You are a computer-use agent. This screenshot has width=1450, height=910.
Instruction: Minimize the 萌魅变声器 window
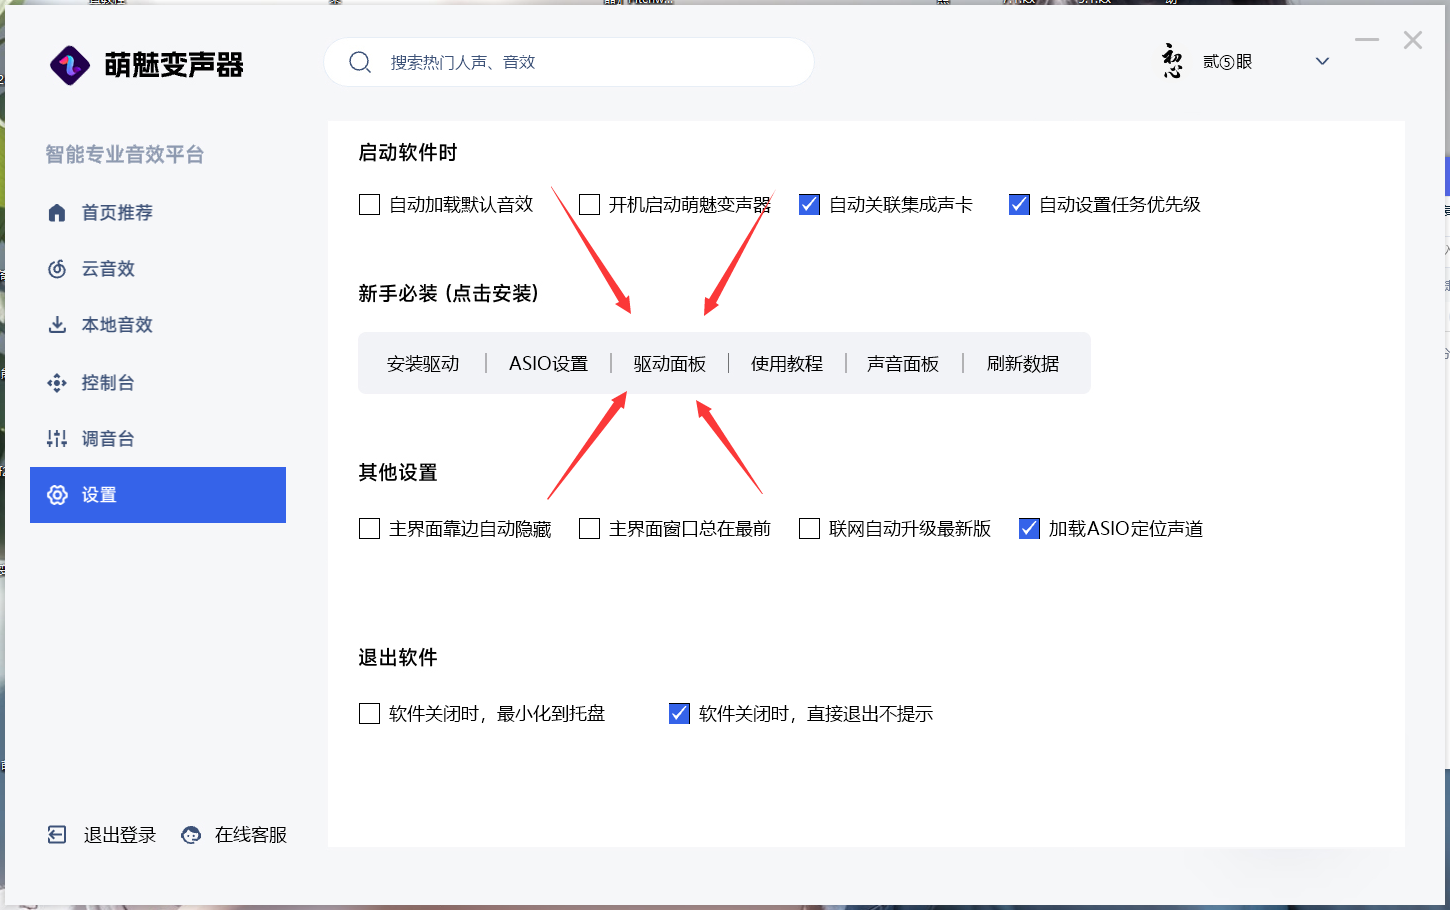pos(1367,40)
